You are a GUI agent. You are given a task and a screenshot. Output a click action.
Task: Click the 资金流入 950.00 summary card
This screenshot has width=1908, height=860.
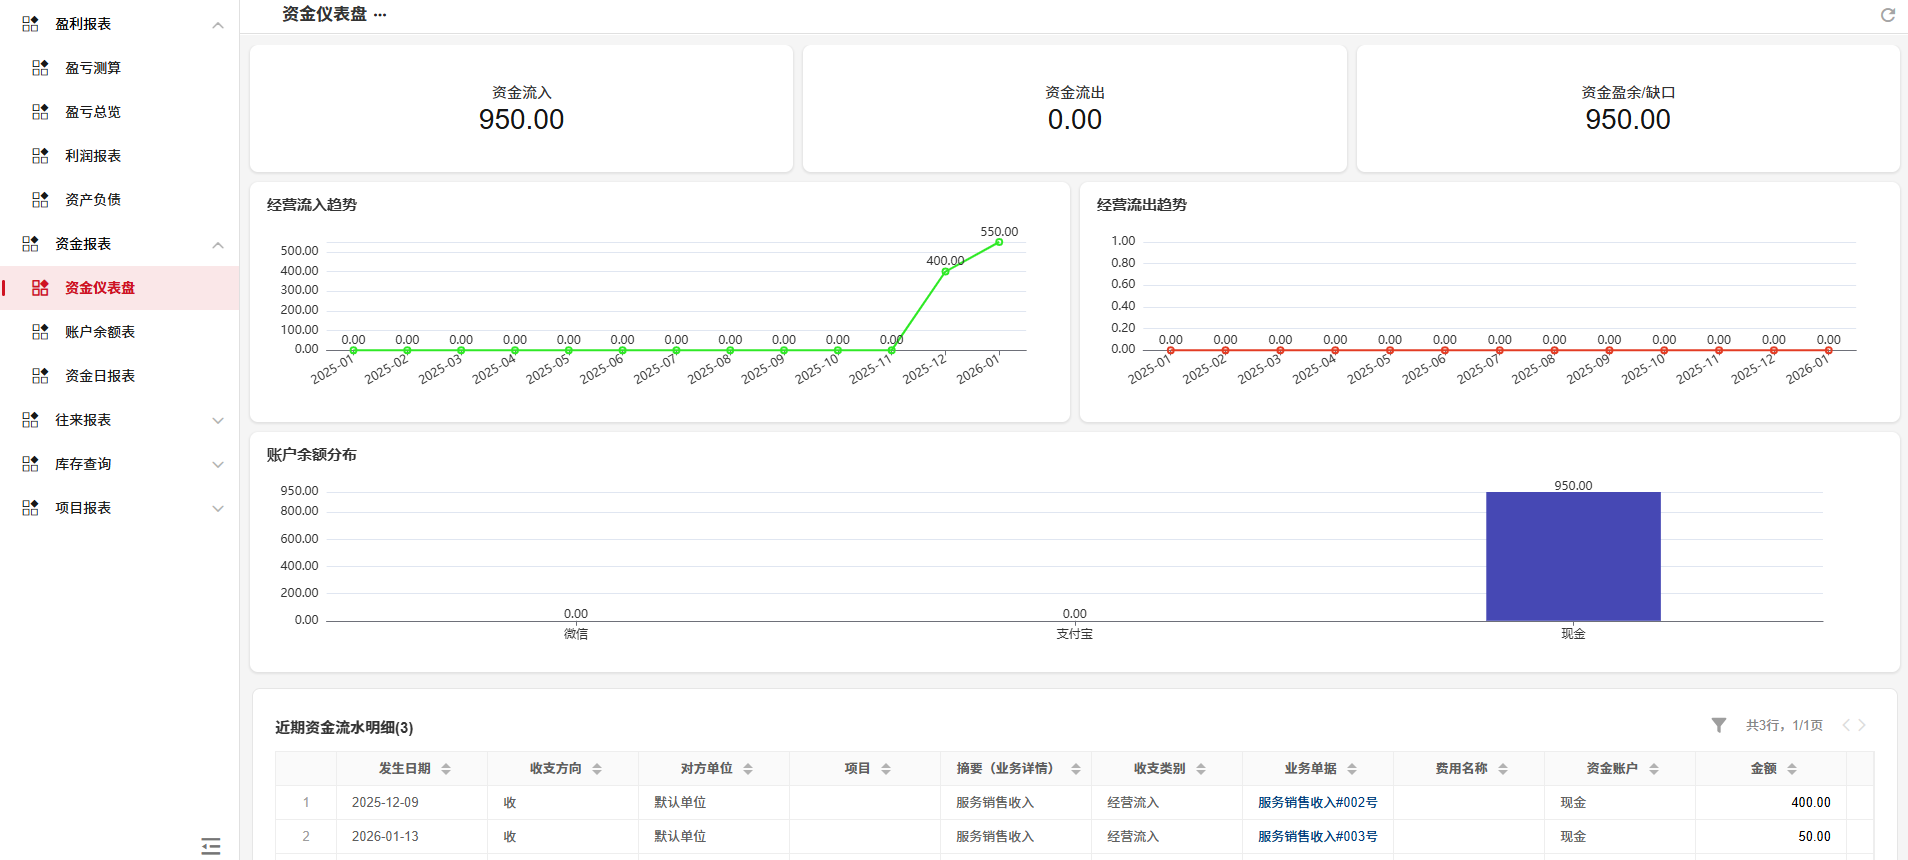point(521,108)
